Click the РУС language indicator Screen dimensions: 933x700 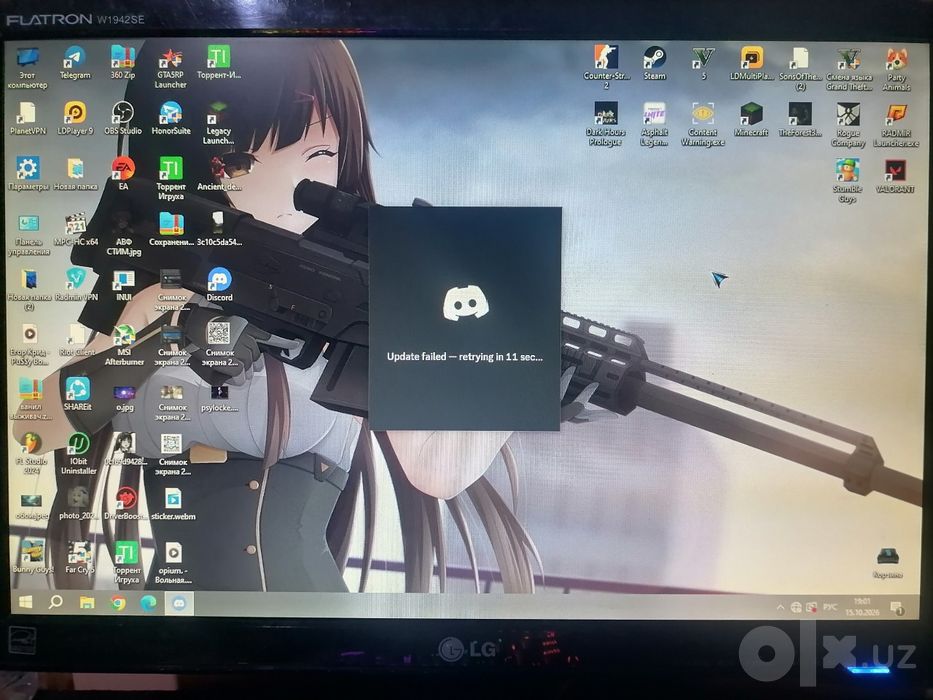pos(829,607)
